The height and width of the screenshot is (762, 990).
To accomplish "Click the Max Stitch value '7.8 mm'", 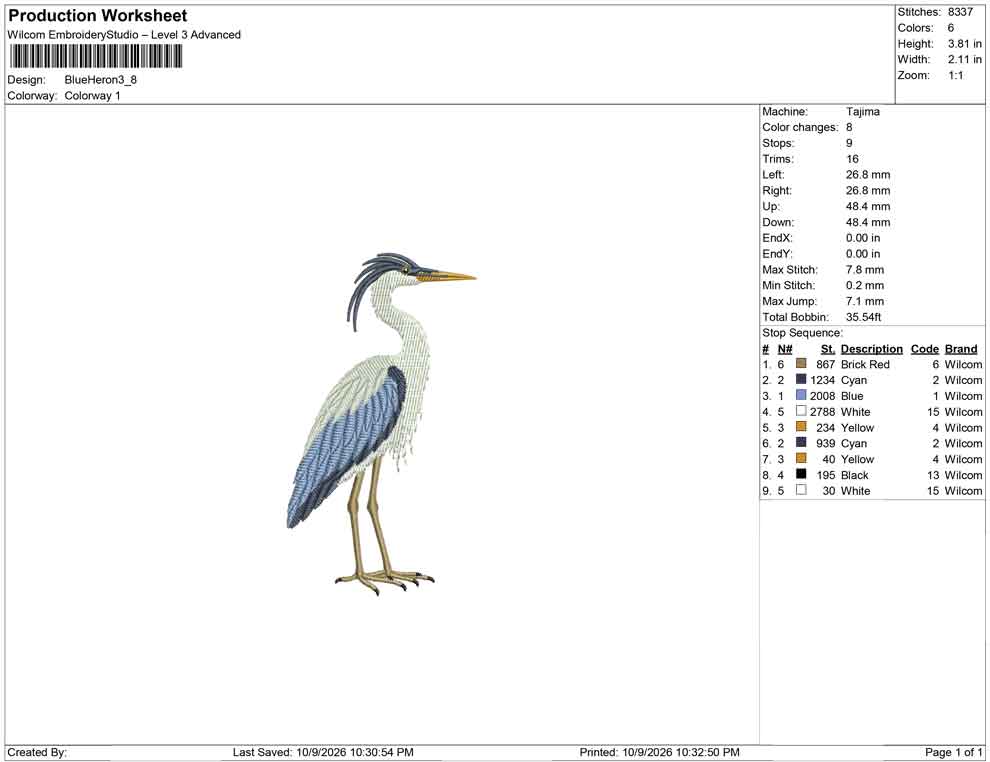I will click(865, 270).
